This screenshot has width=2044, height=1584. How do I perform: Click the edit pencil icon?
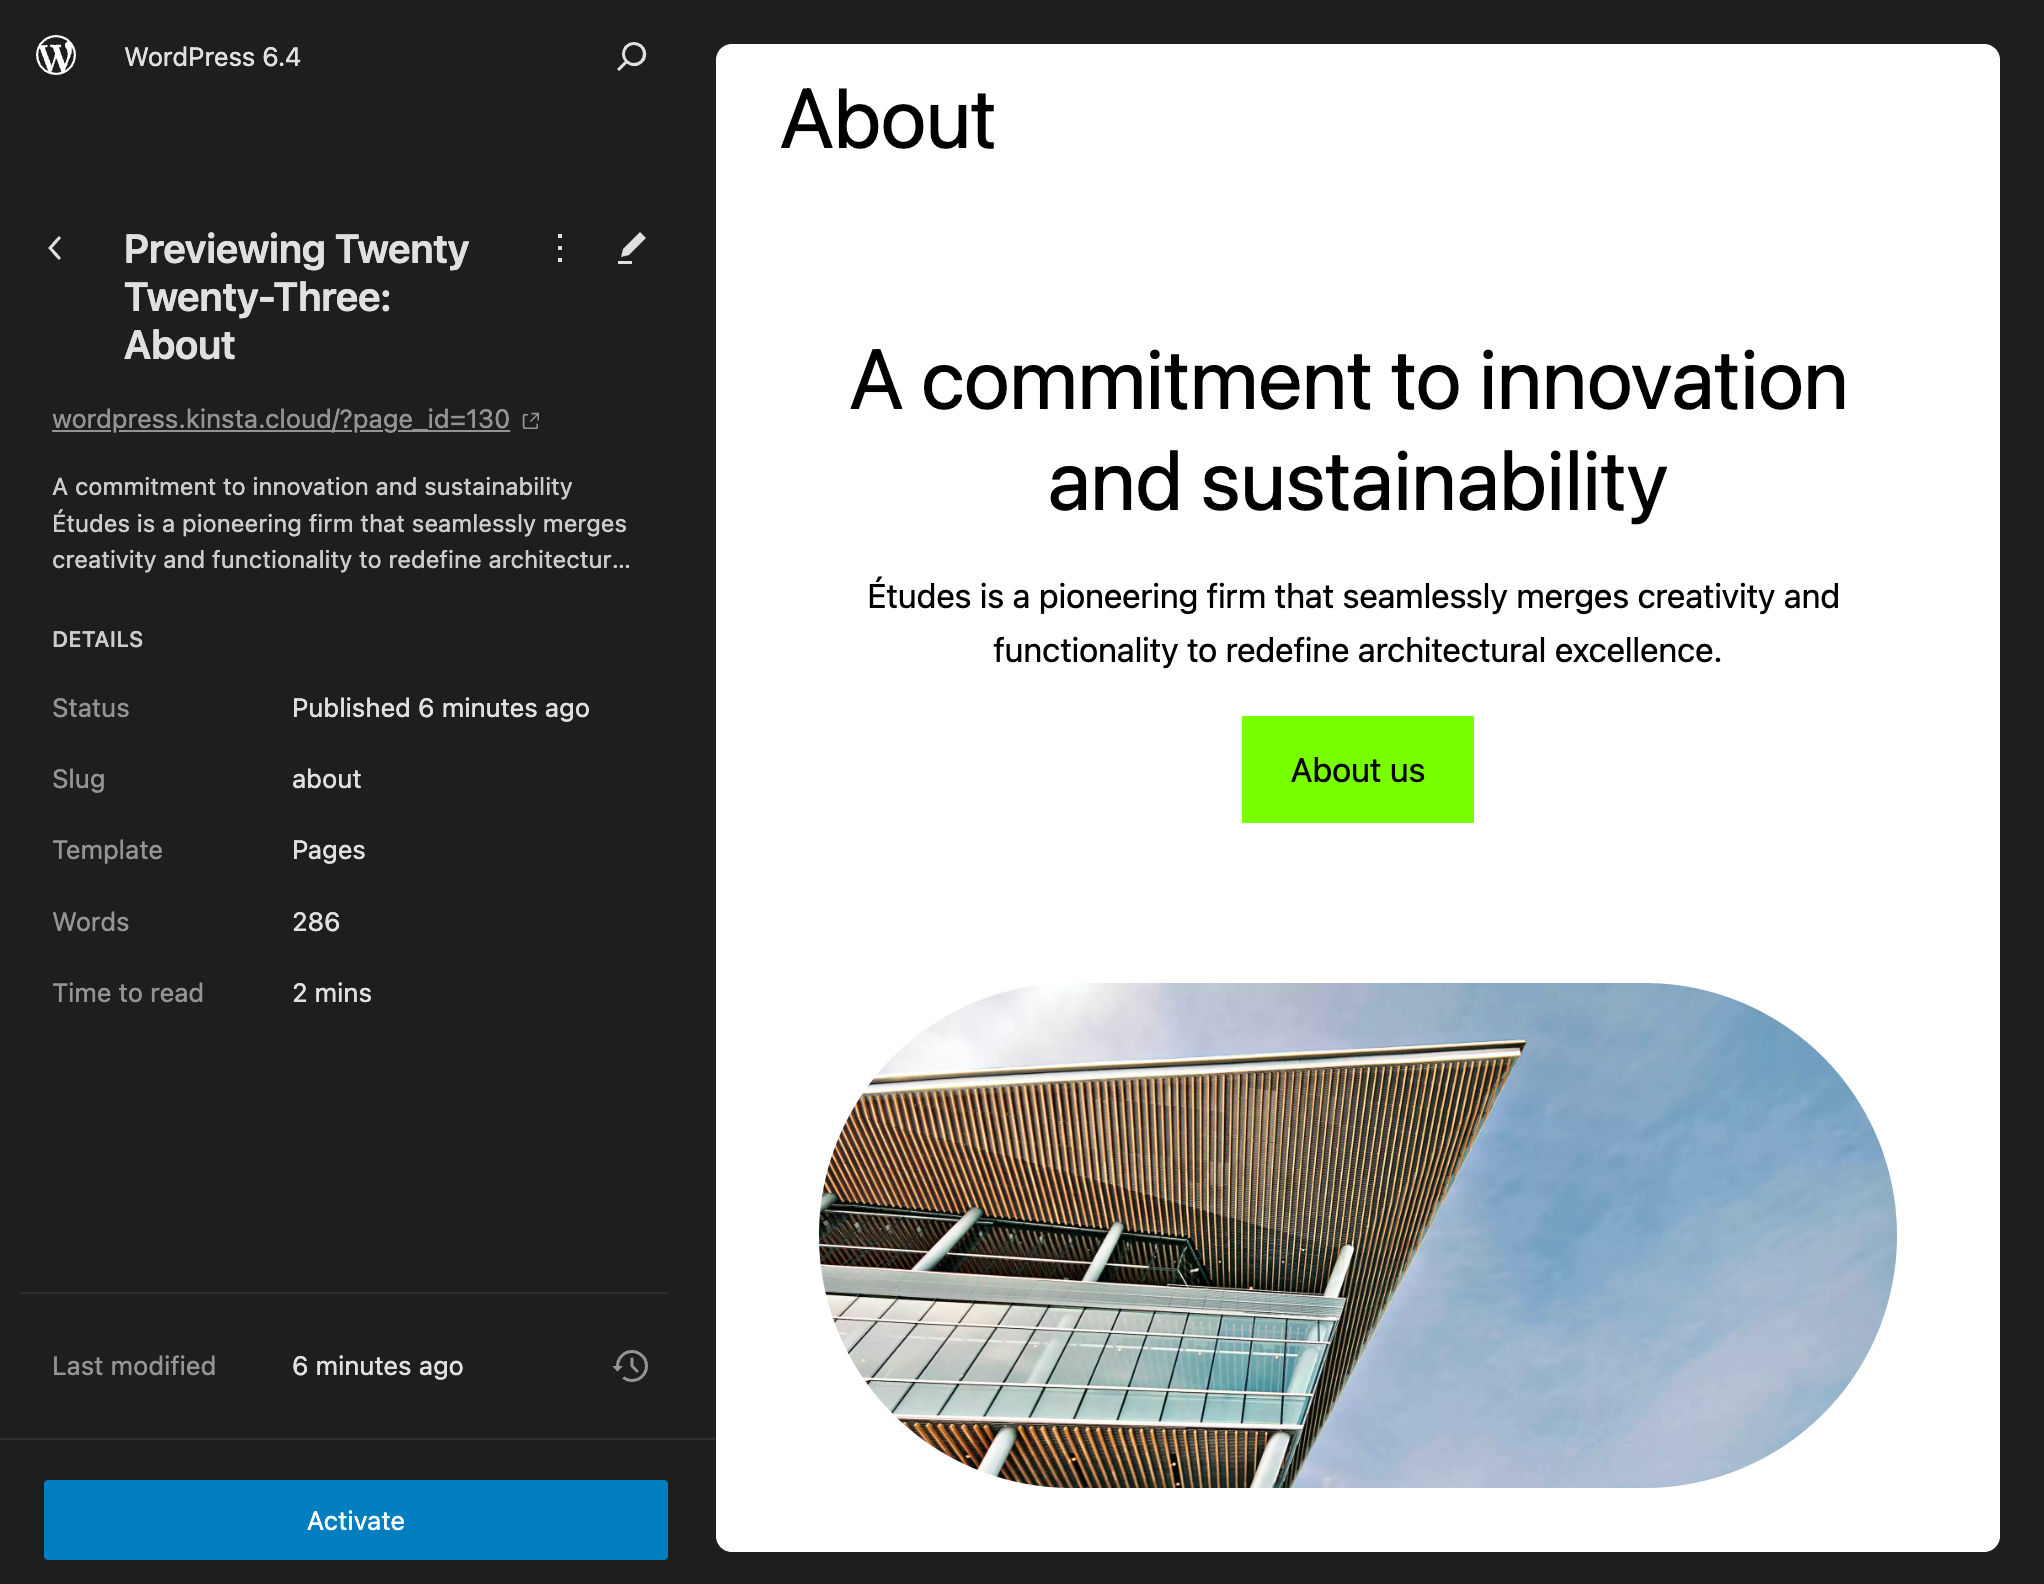[x=630, y=249]
